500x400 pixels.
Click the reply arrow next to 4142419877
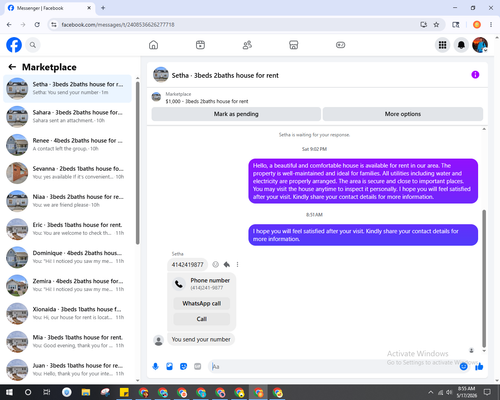click(227, 264)
